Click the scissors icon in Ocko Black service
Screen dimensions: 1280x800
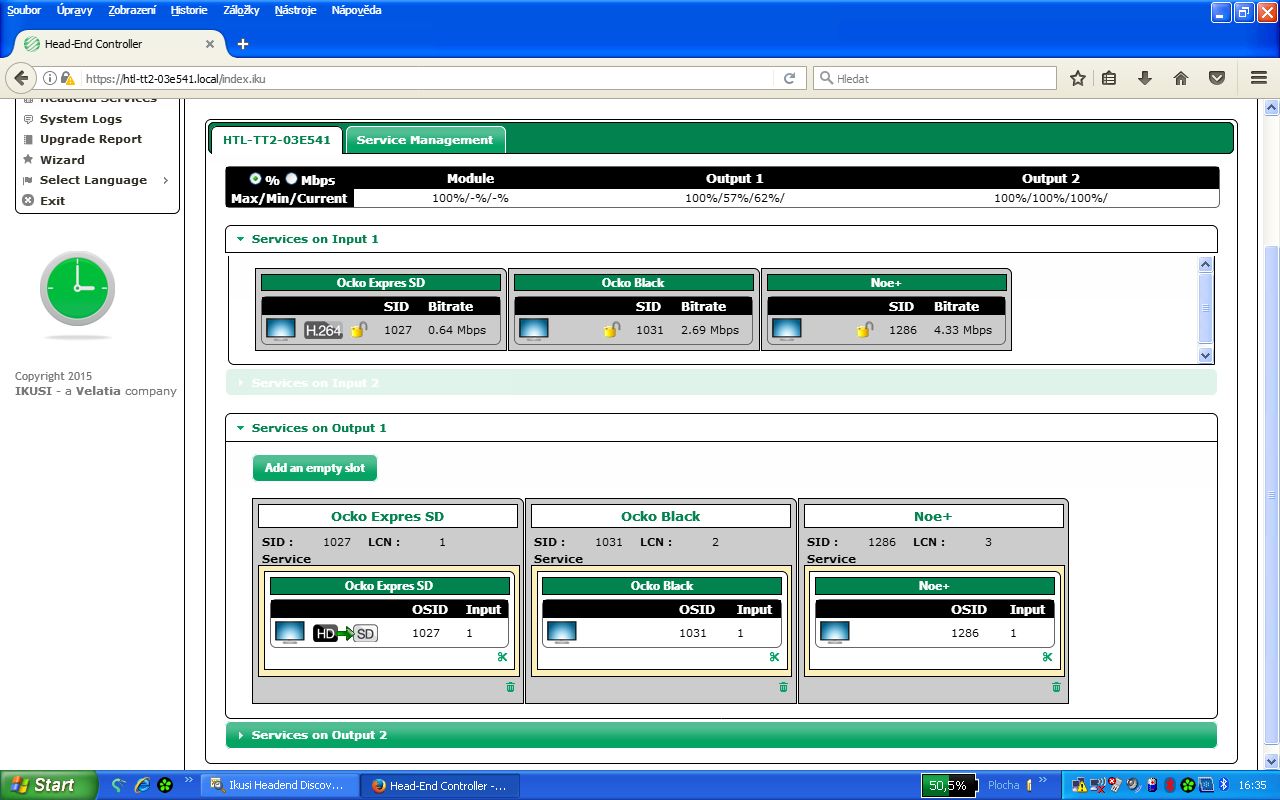774,657
